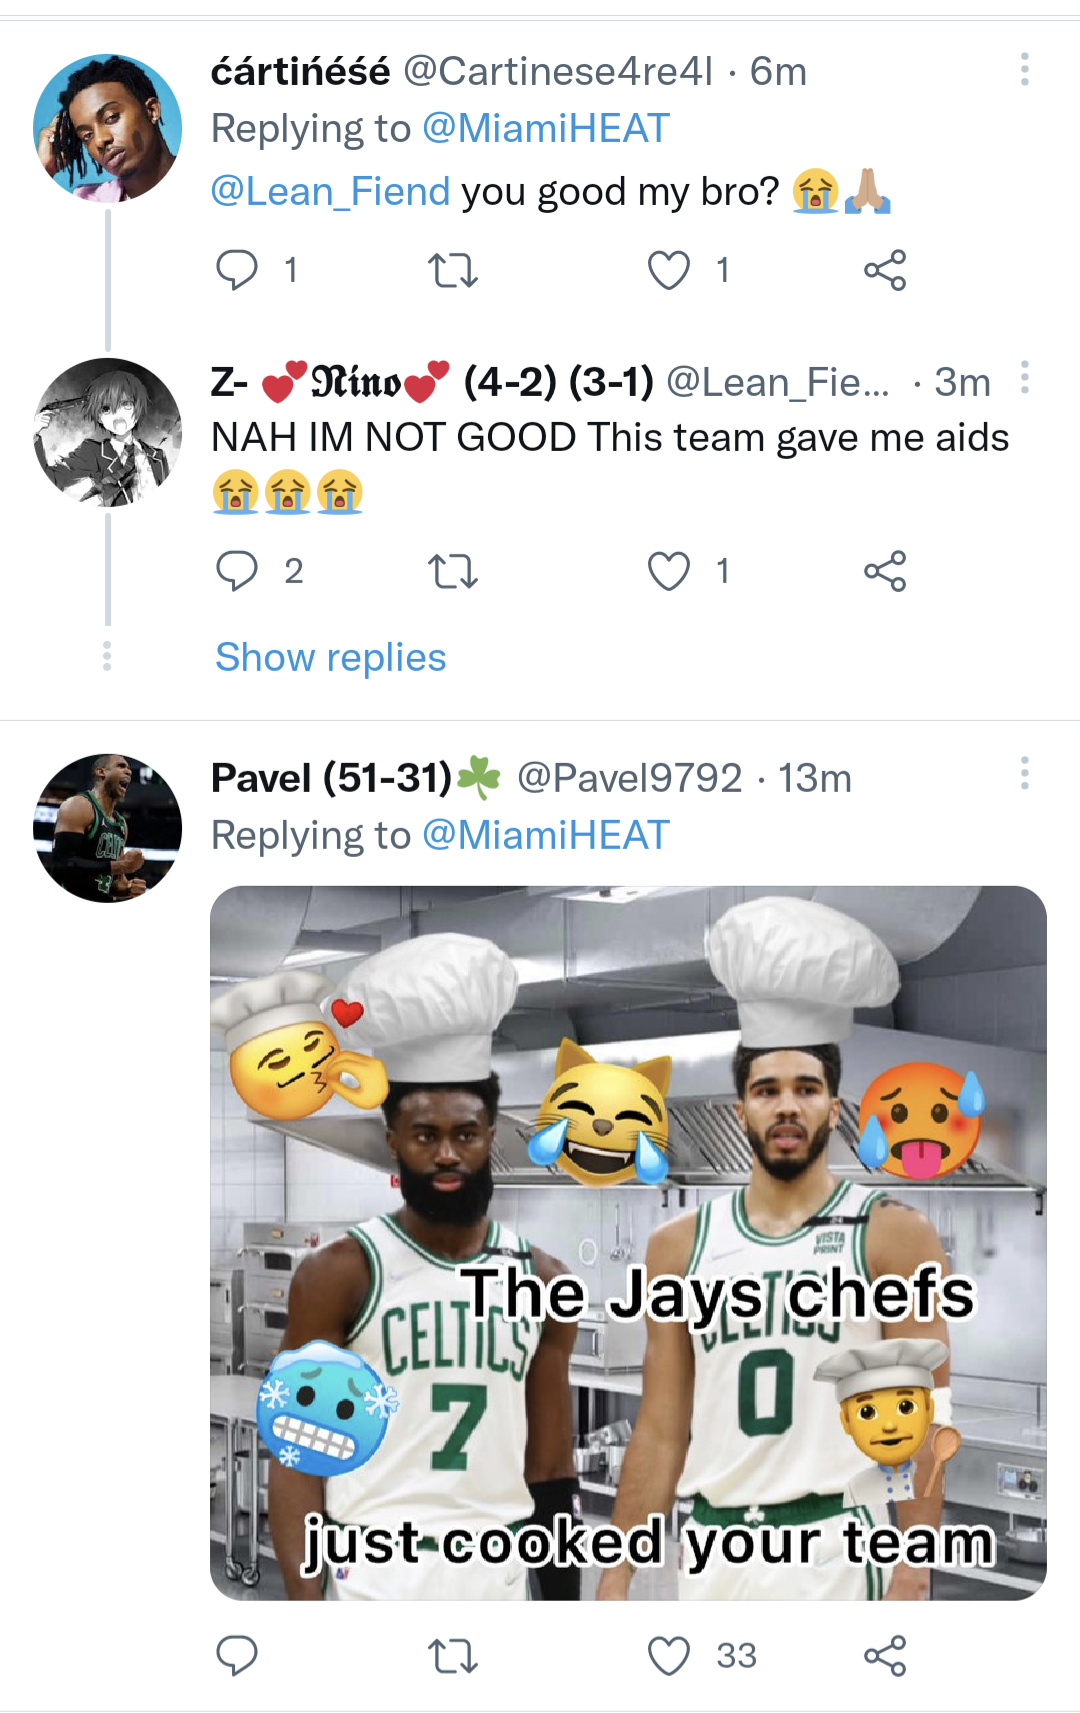The height and width of the screenshot is (1713, 1080).
Task: Like the "NAH IM NOT GOOD" tweet
Action: coord(669,571)
